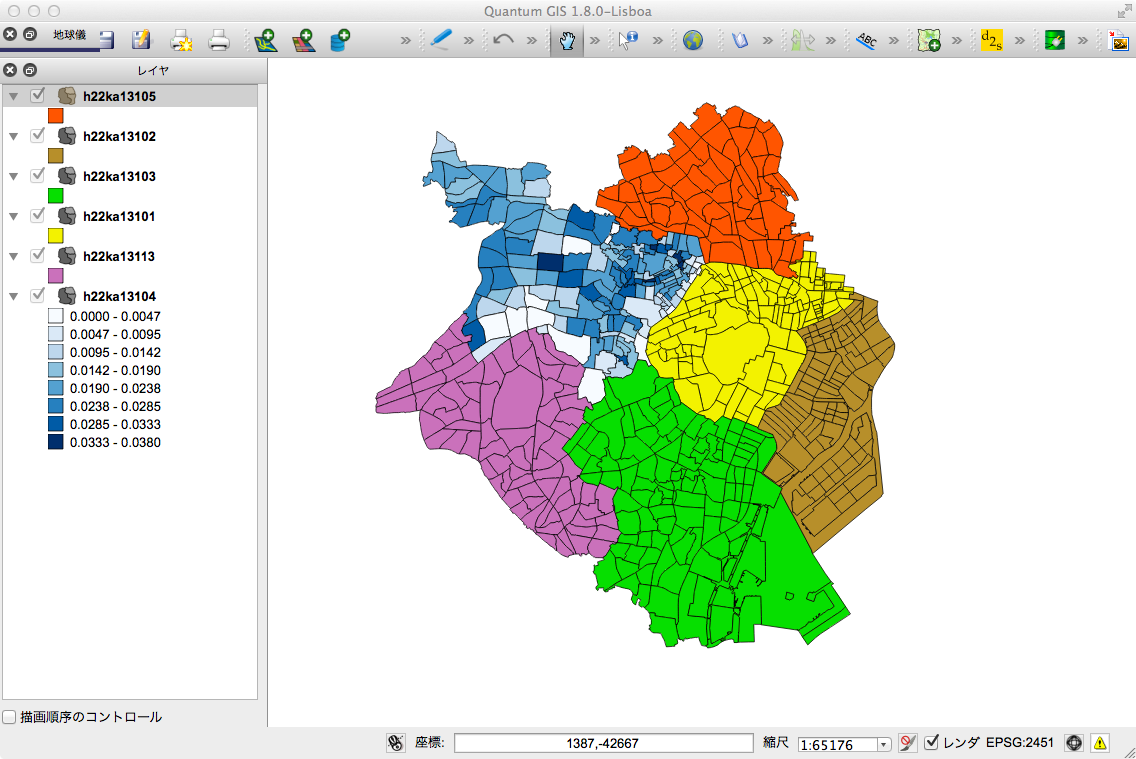Collapse the h22ka13104 layer legend

(14, 296)
